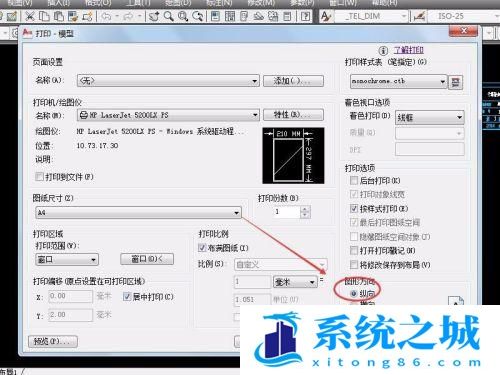Open the 毫米 units dropdown
Image resolution: width=500 pixels, height=375 pixels.
tap(295, 282)
